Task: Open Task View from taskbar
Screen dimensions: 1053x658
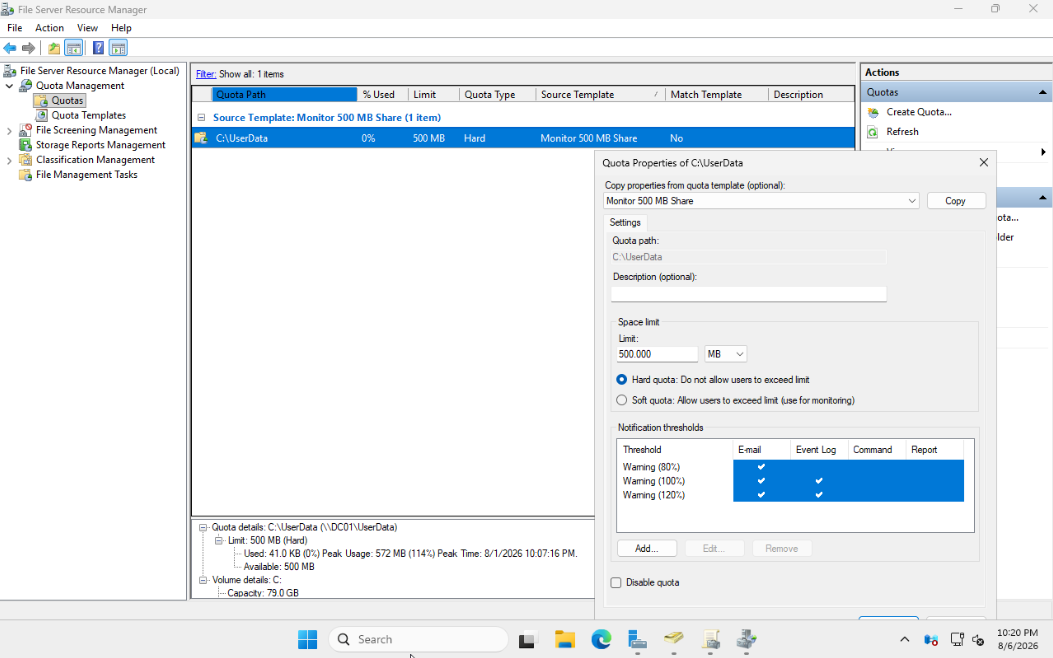Action: pos(527,640)
